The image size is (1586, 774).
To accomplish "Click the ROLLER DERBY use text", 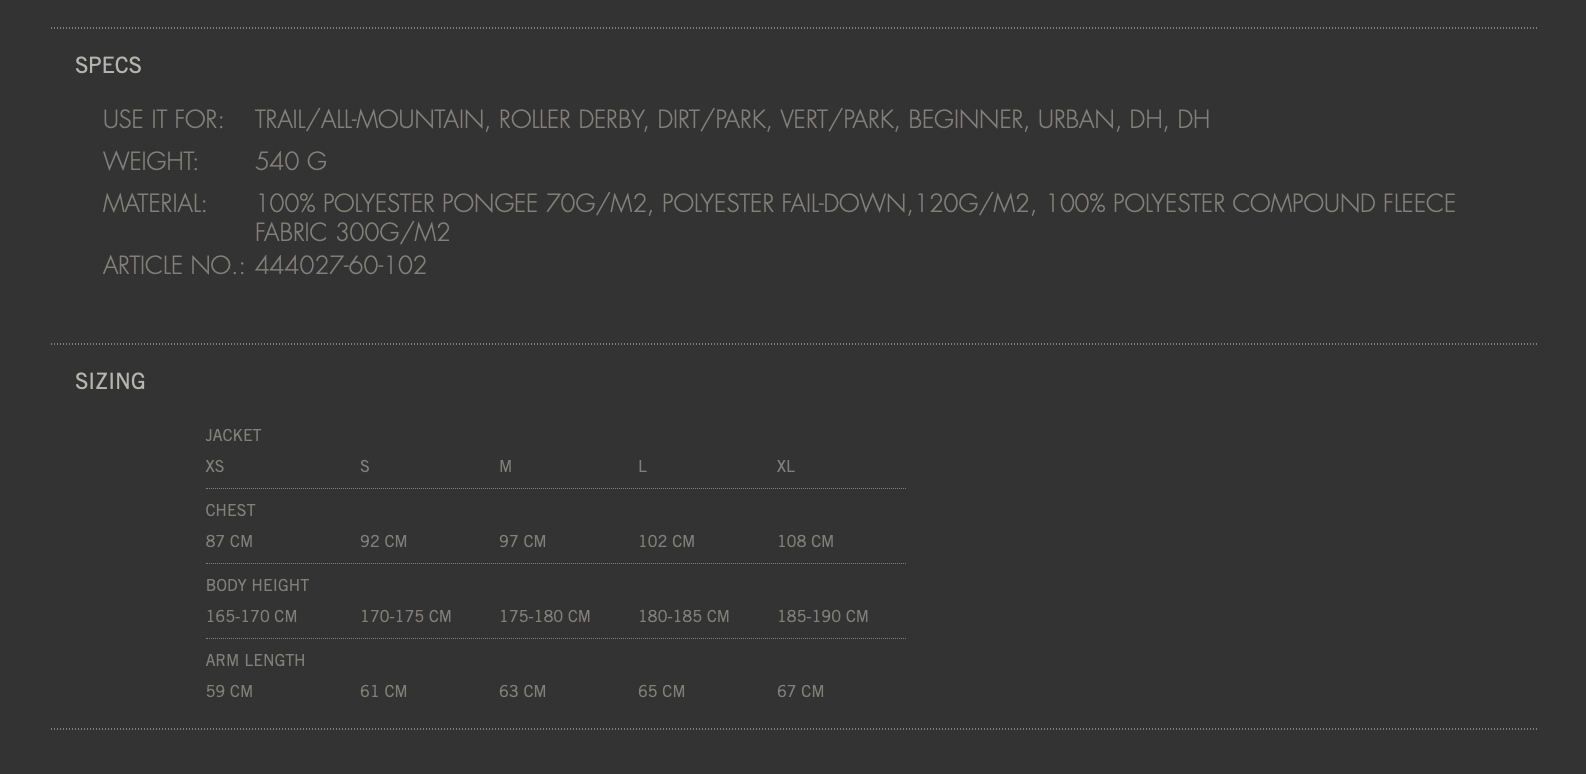I will (x=571, y=120).
